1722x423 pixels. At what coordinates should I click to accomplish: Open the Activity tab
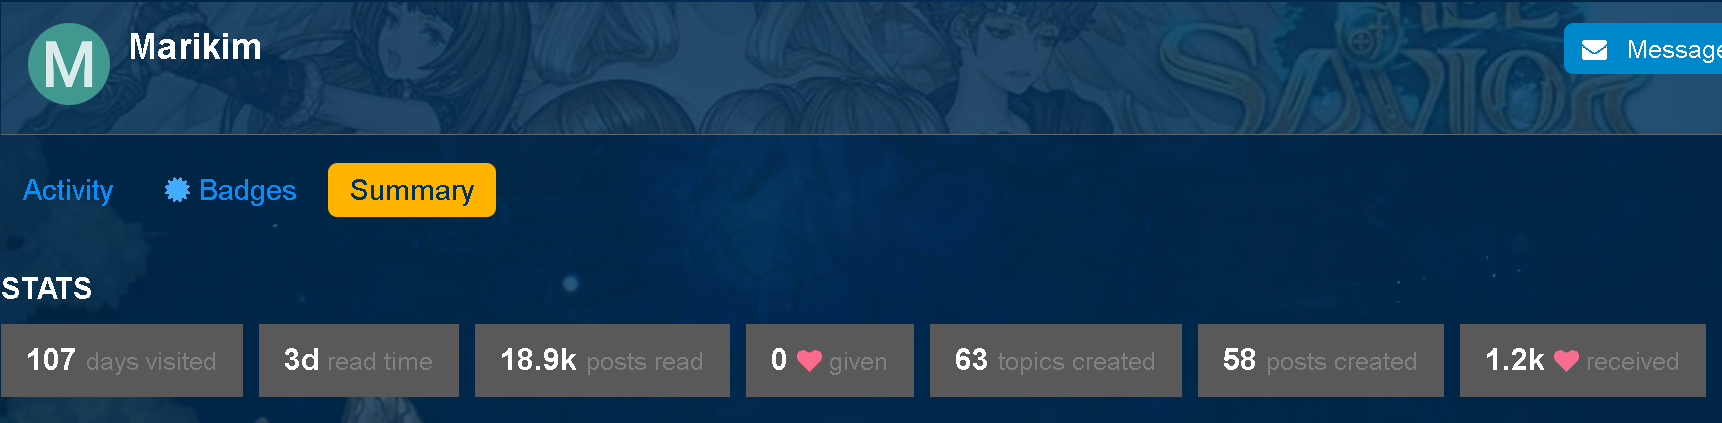68,190
